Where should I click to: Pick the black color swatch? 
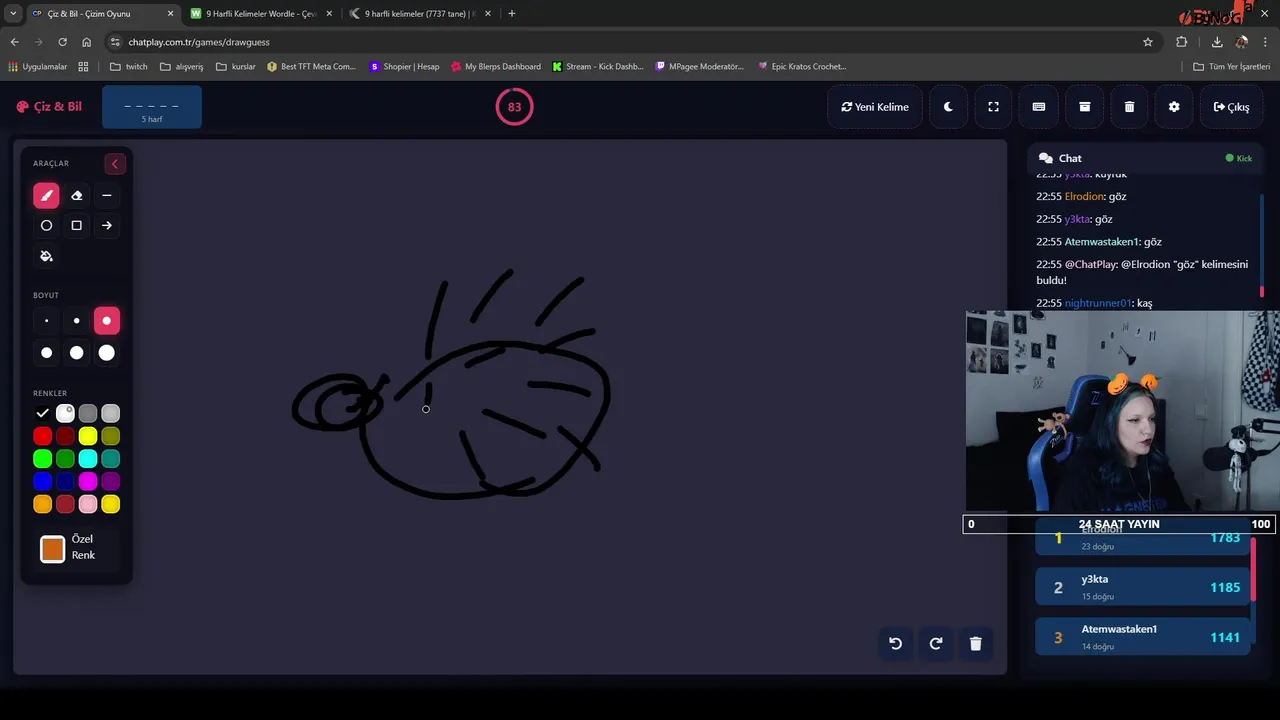pyautogui.click(x=42, y=413)
